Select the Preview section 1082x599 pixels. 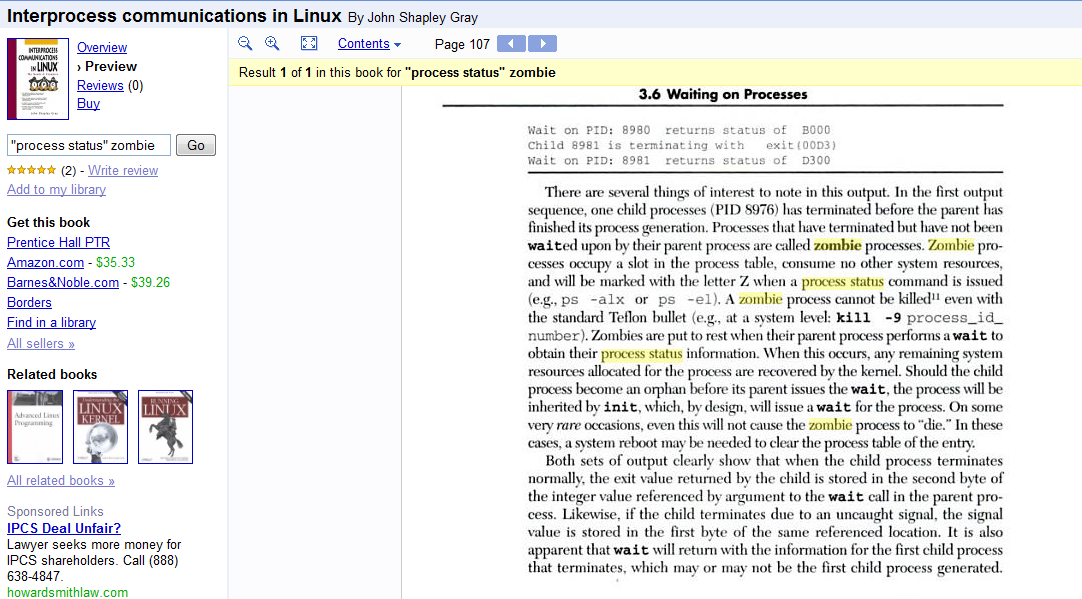coord(110,66)
